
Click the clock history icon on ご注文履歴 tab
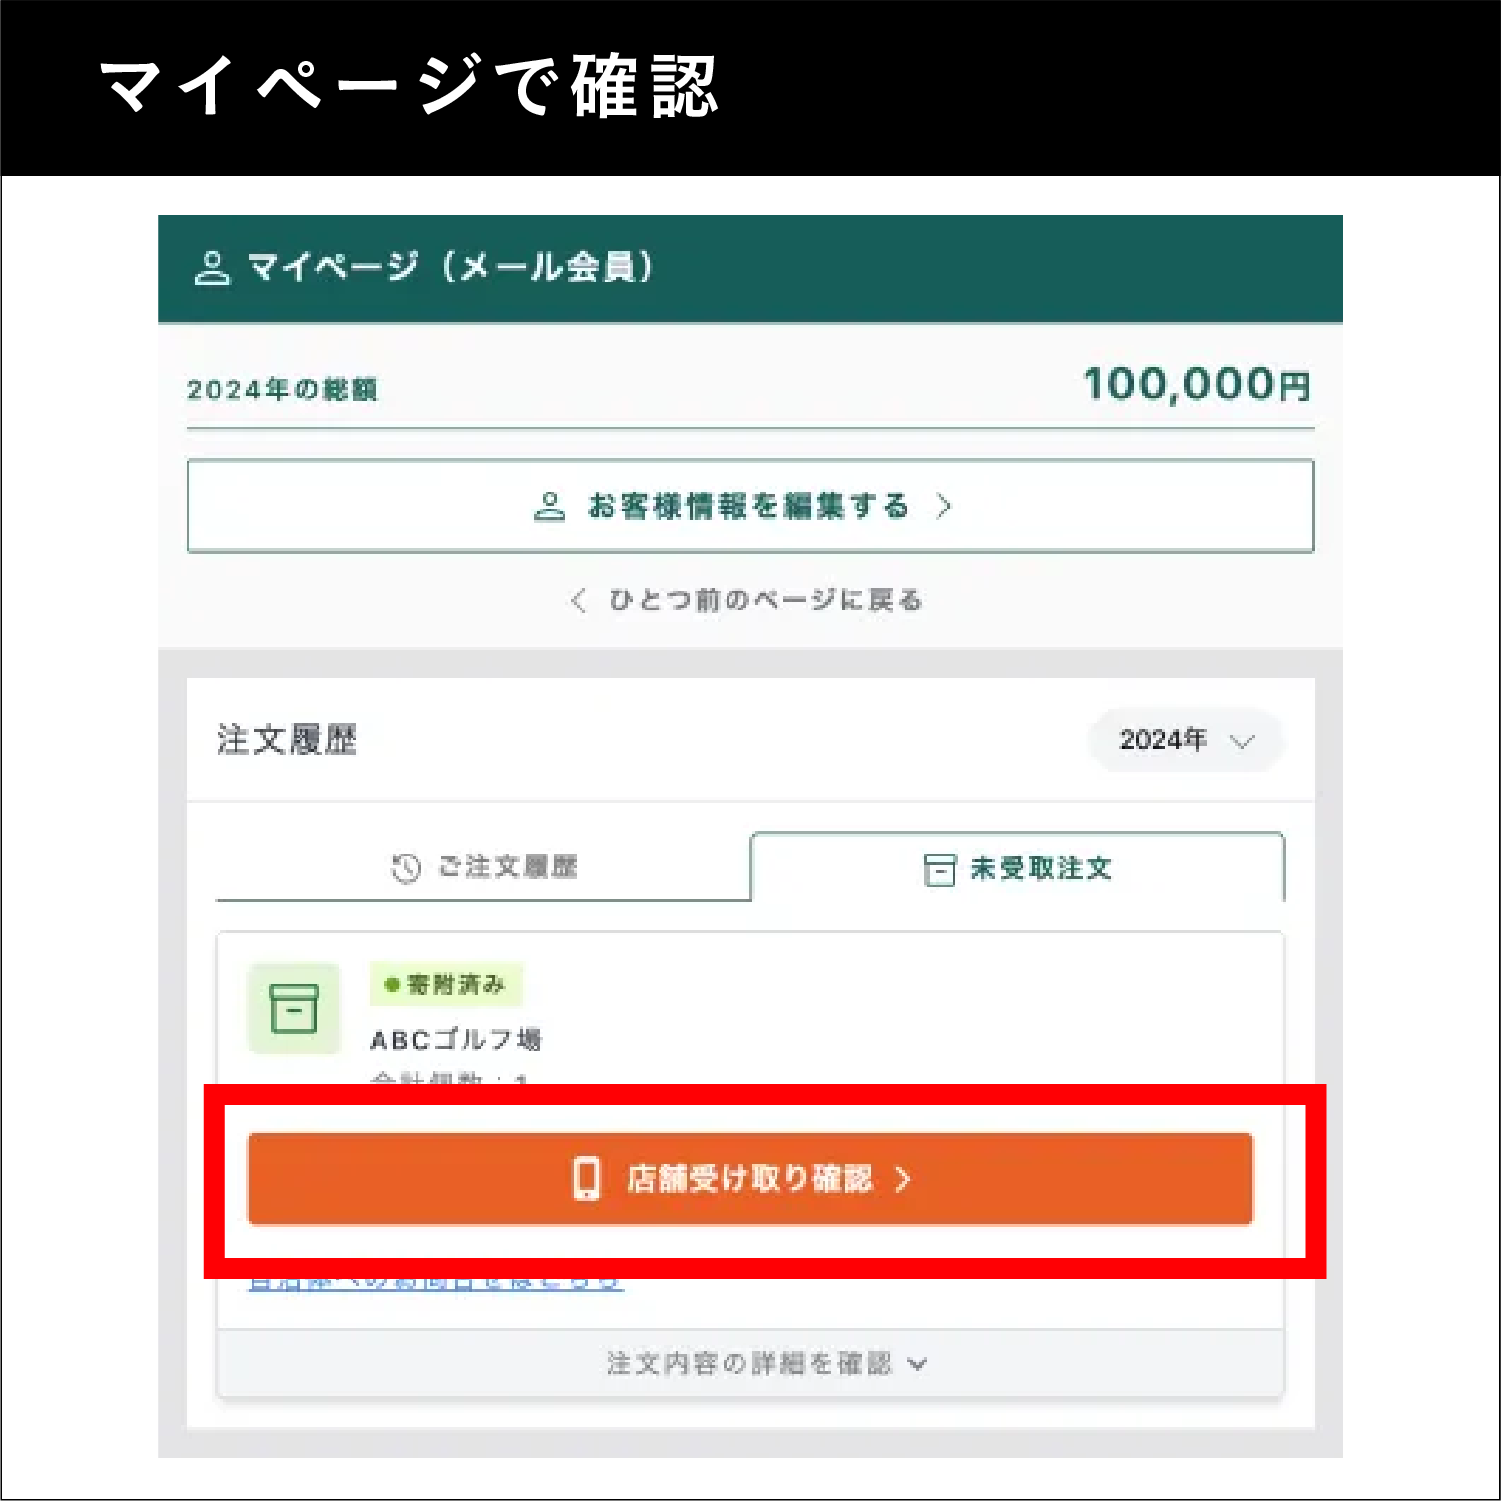406,867
